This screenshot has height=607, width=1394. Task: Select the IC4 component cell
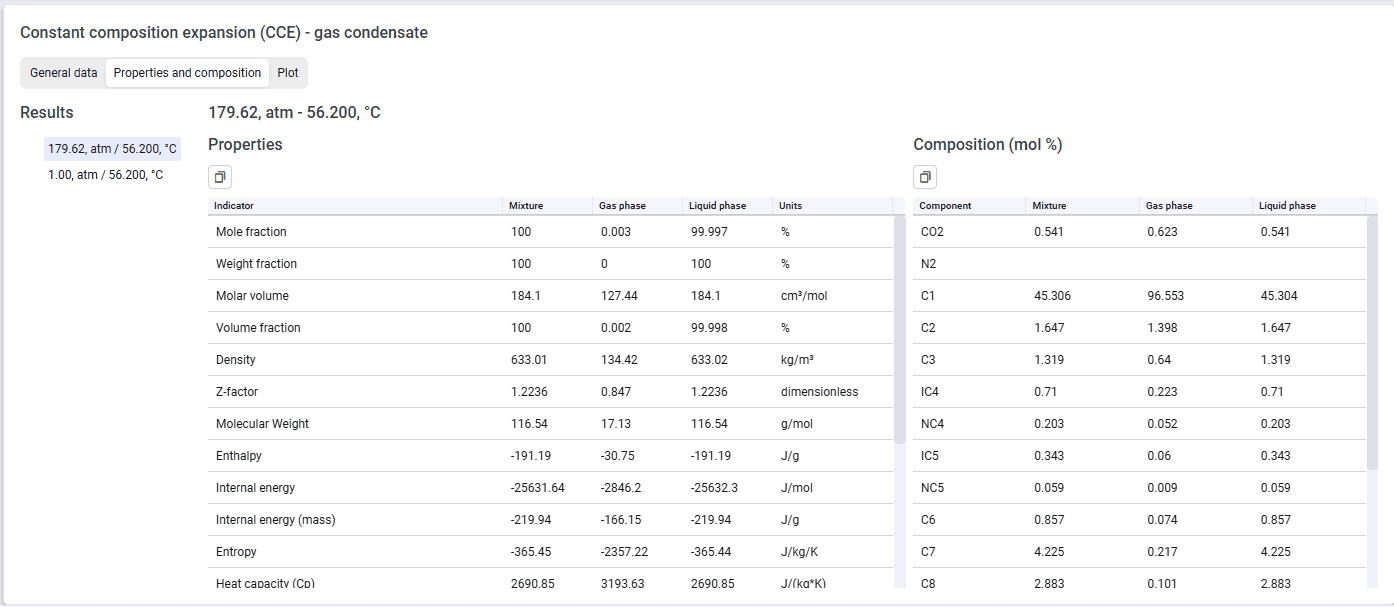[970, 392]
